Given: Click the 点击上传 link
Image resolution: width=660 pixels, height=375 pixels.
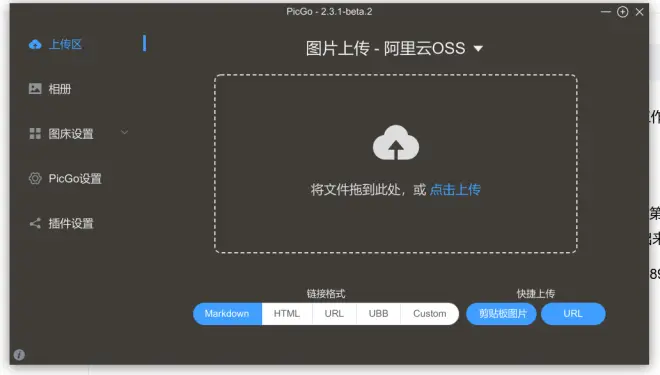Looking at the screenshot, I should pyautogui.click(x=455, y=190).
